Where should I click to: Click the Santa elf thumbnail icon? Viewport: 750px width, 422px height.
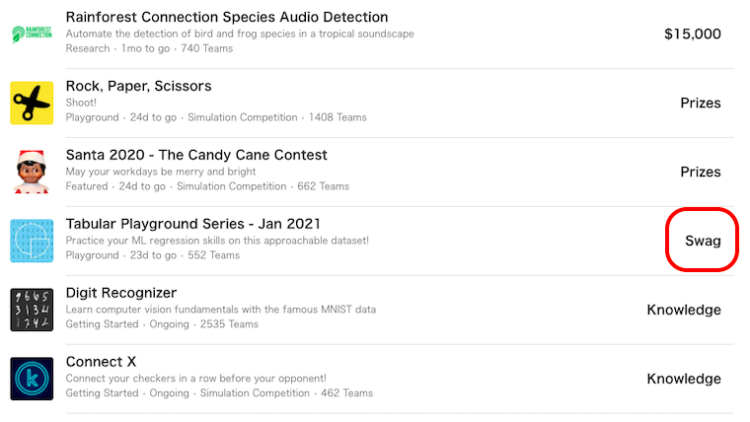point(32,172)
